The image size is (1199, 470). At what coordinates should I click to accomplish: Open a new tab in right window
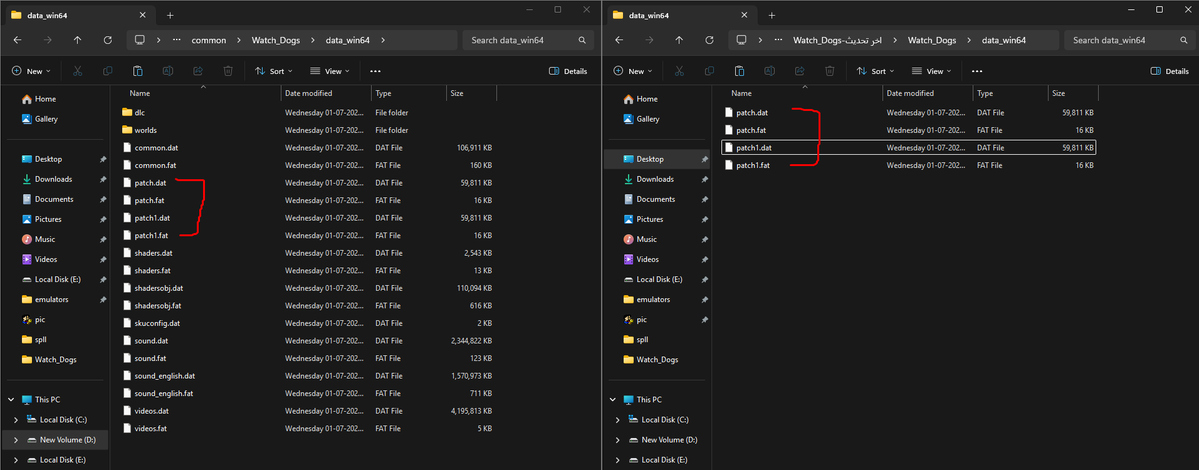(772, 15)
